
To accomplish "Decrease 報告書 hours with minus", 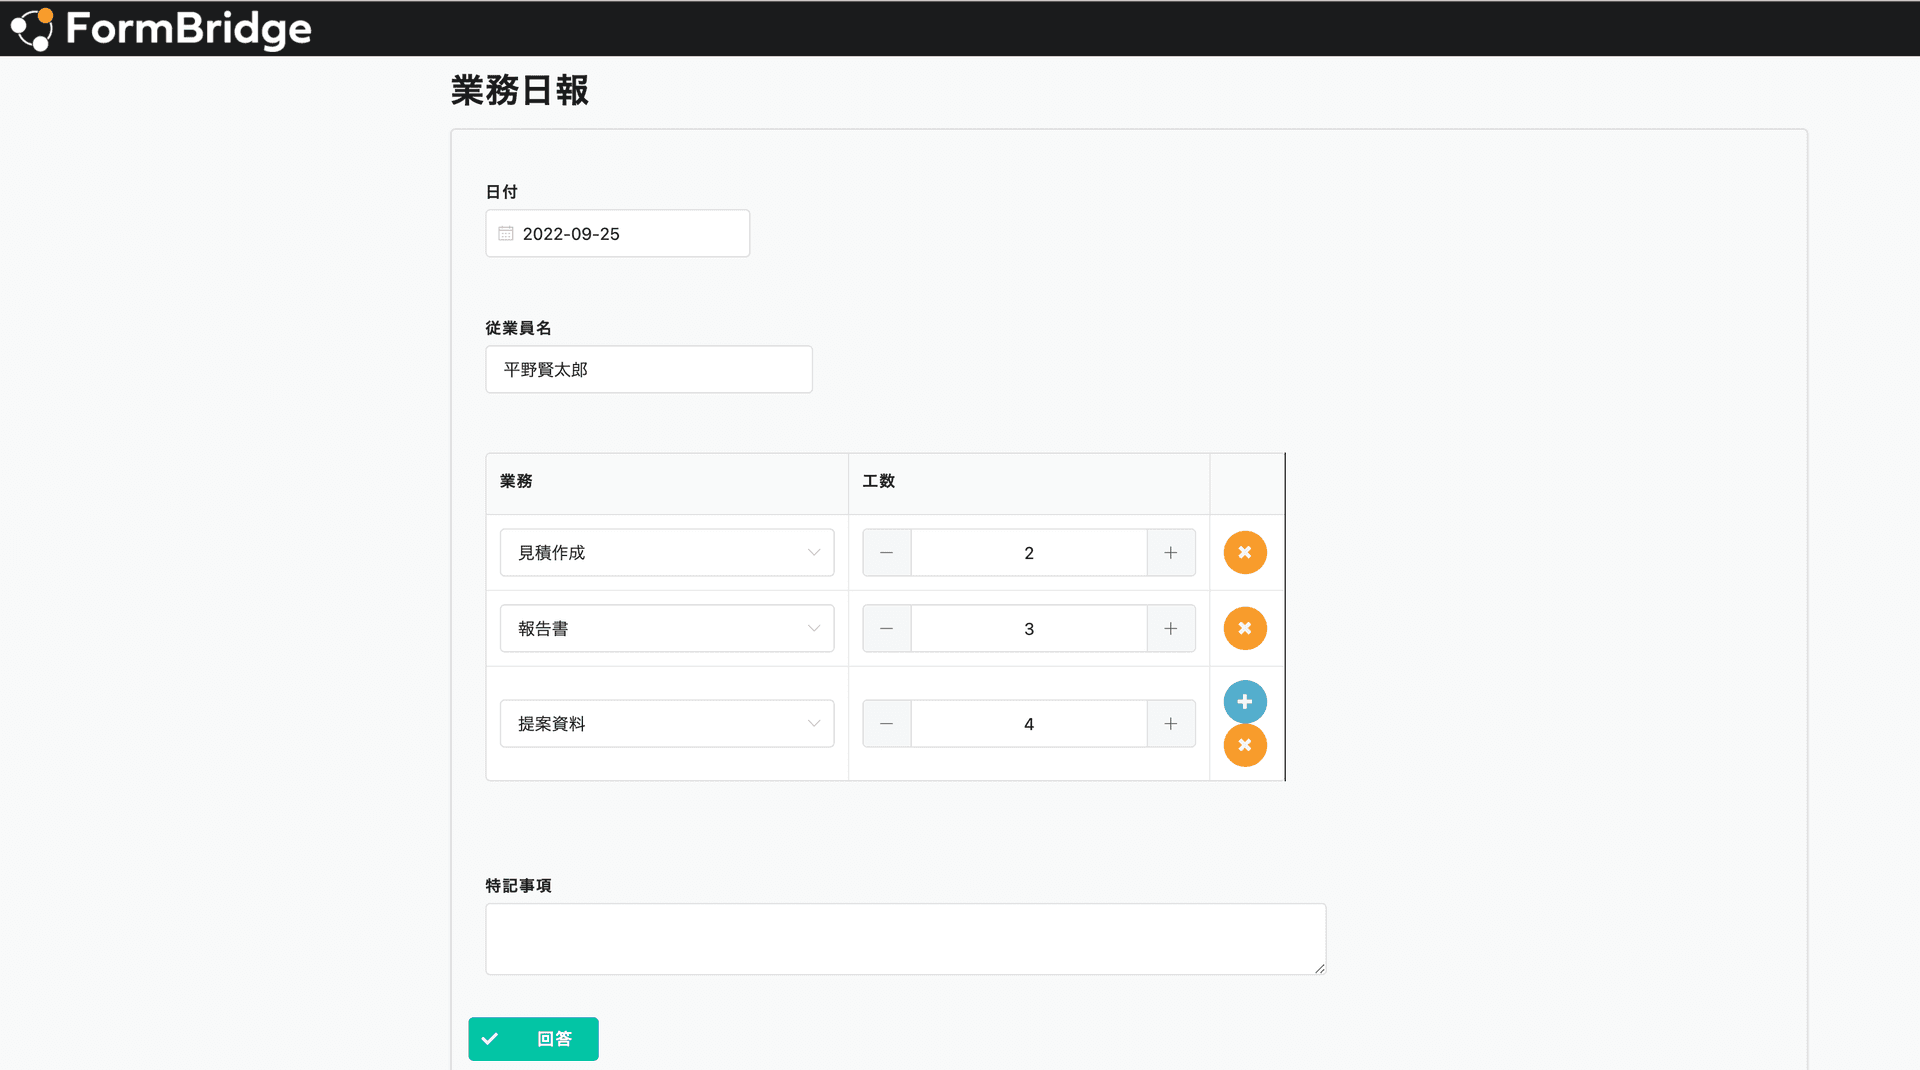I will 887,629.
